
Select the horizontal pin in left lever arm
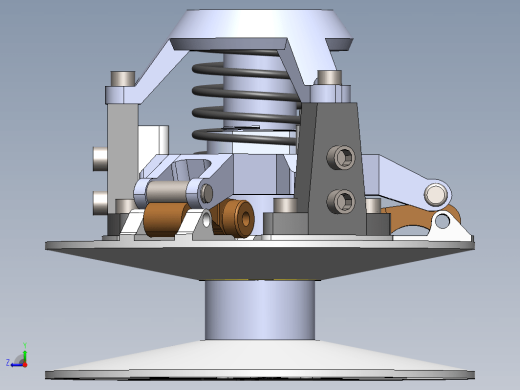(x=168, y=191)
